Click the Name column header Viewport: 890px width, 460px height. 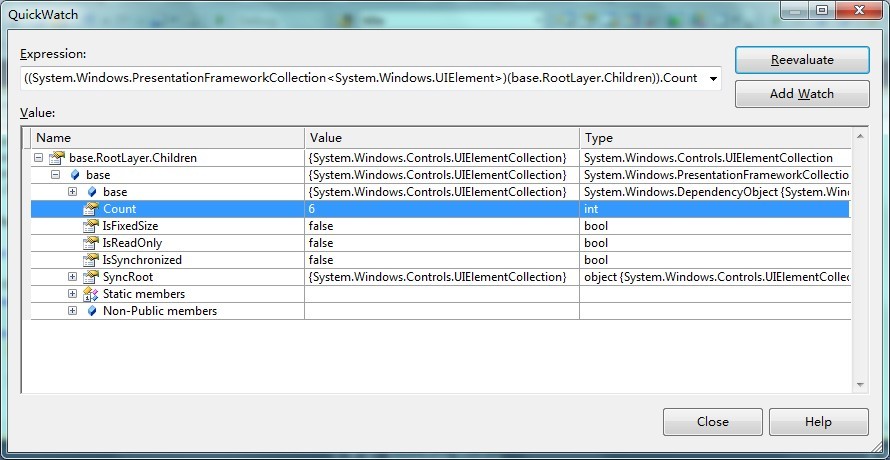(168, 138)
